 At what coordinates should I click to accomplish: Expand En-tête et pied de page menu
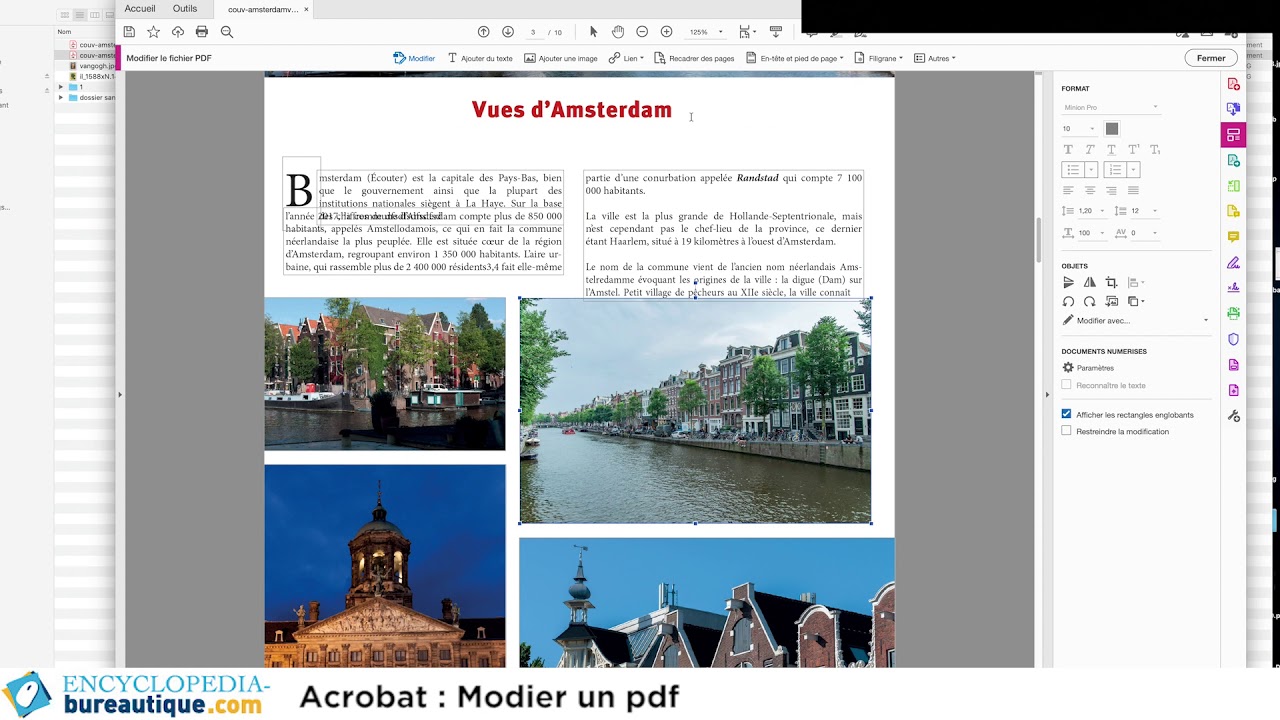pos(795,58)
